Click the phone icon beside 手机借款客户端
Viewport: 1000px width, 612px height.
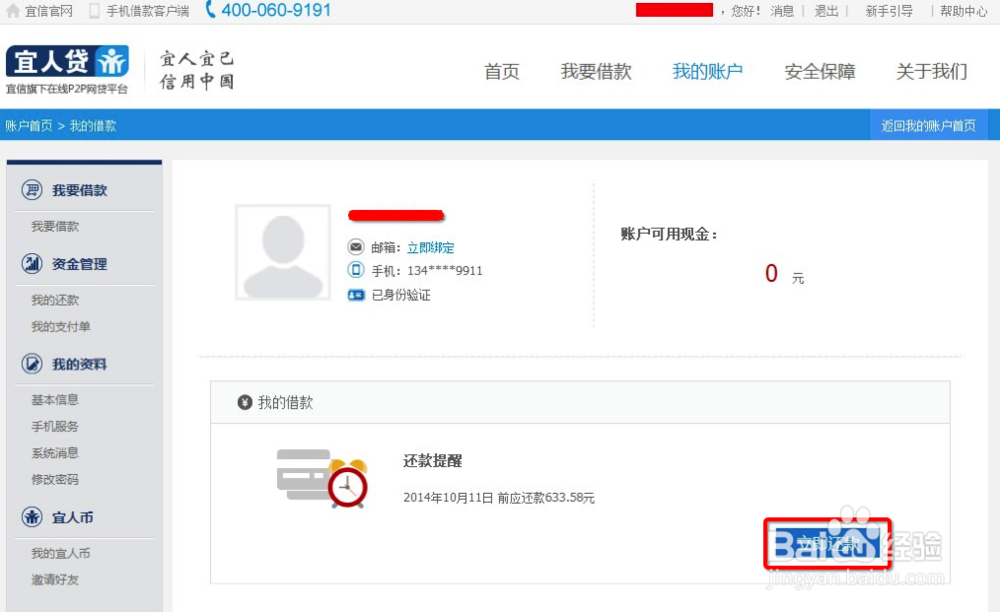pos(94,11)
